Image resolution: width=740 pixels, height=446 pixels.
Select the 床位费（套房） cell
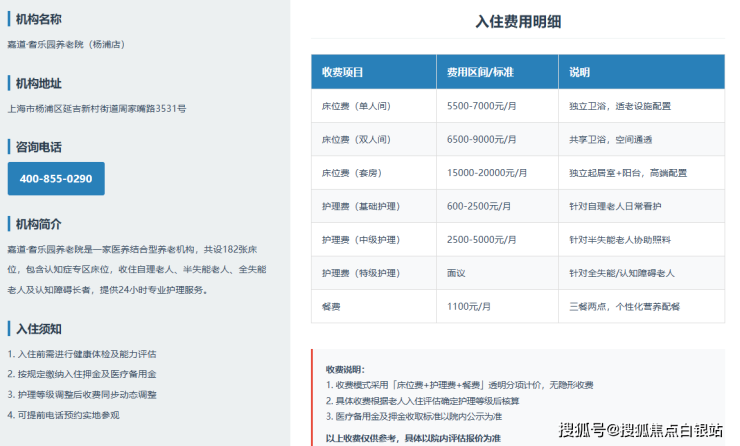point(374,173)
